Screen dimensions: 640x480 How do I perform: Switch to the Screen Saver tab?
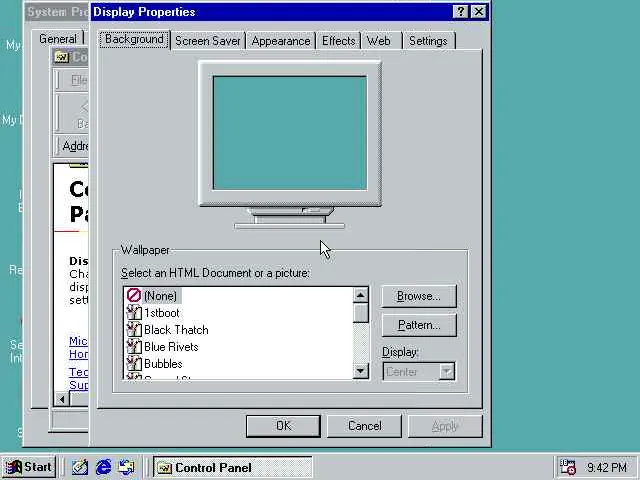point(208,41)
